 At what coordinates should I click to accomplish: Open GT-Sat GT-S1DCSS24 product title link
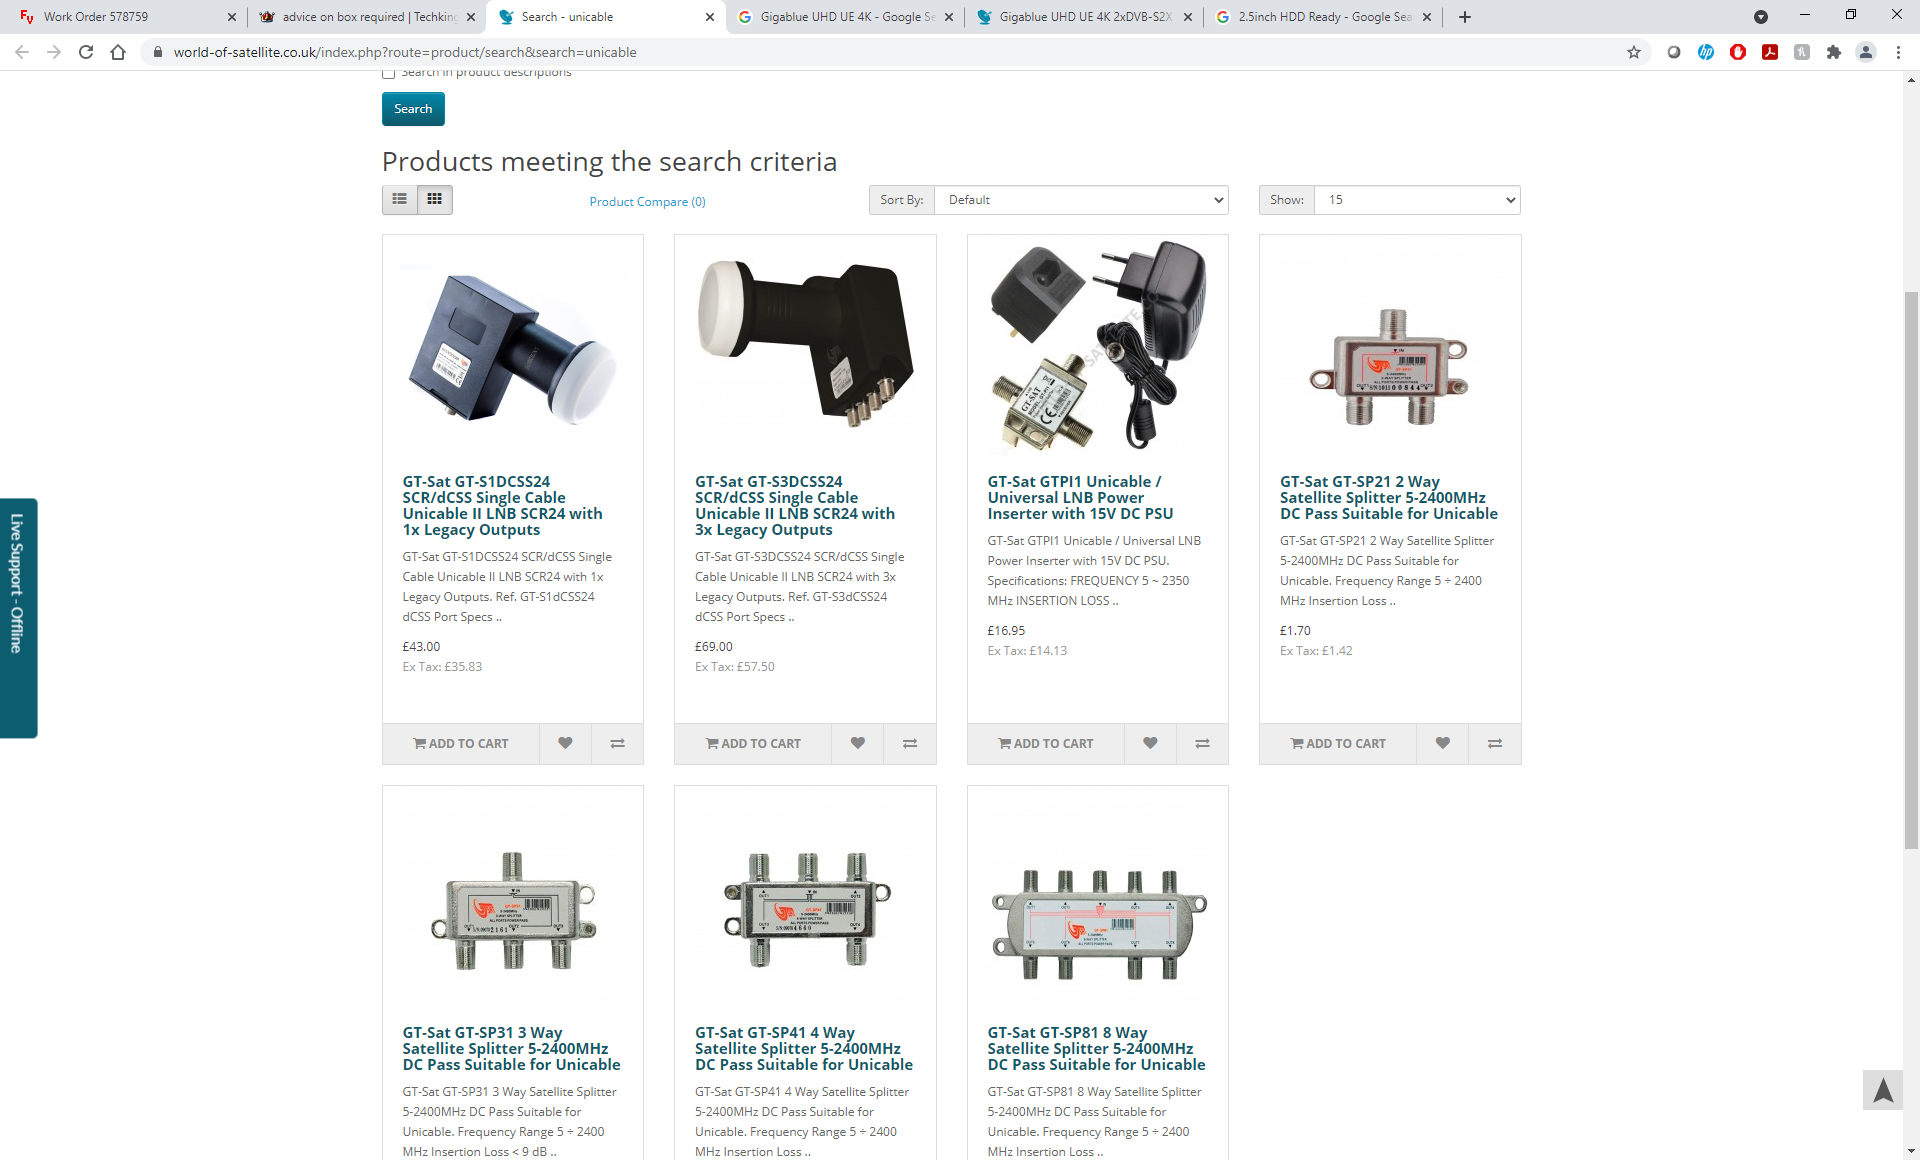[x=503, y=506]
